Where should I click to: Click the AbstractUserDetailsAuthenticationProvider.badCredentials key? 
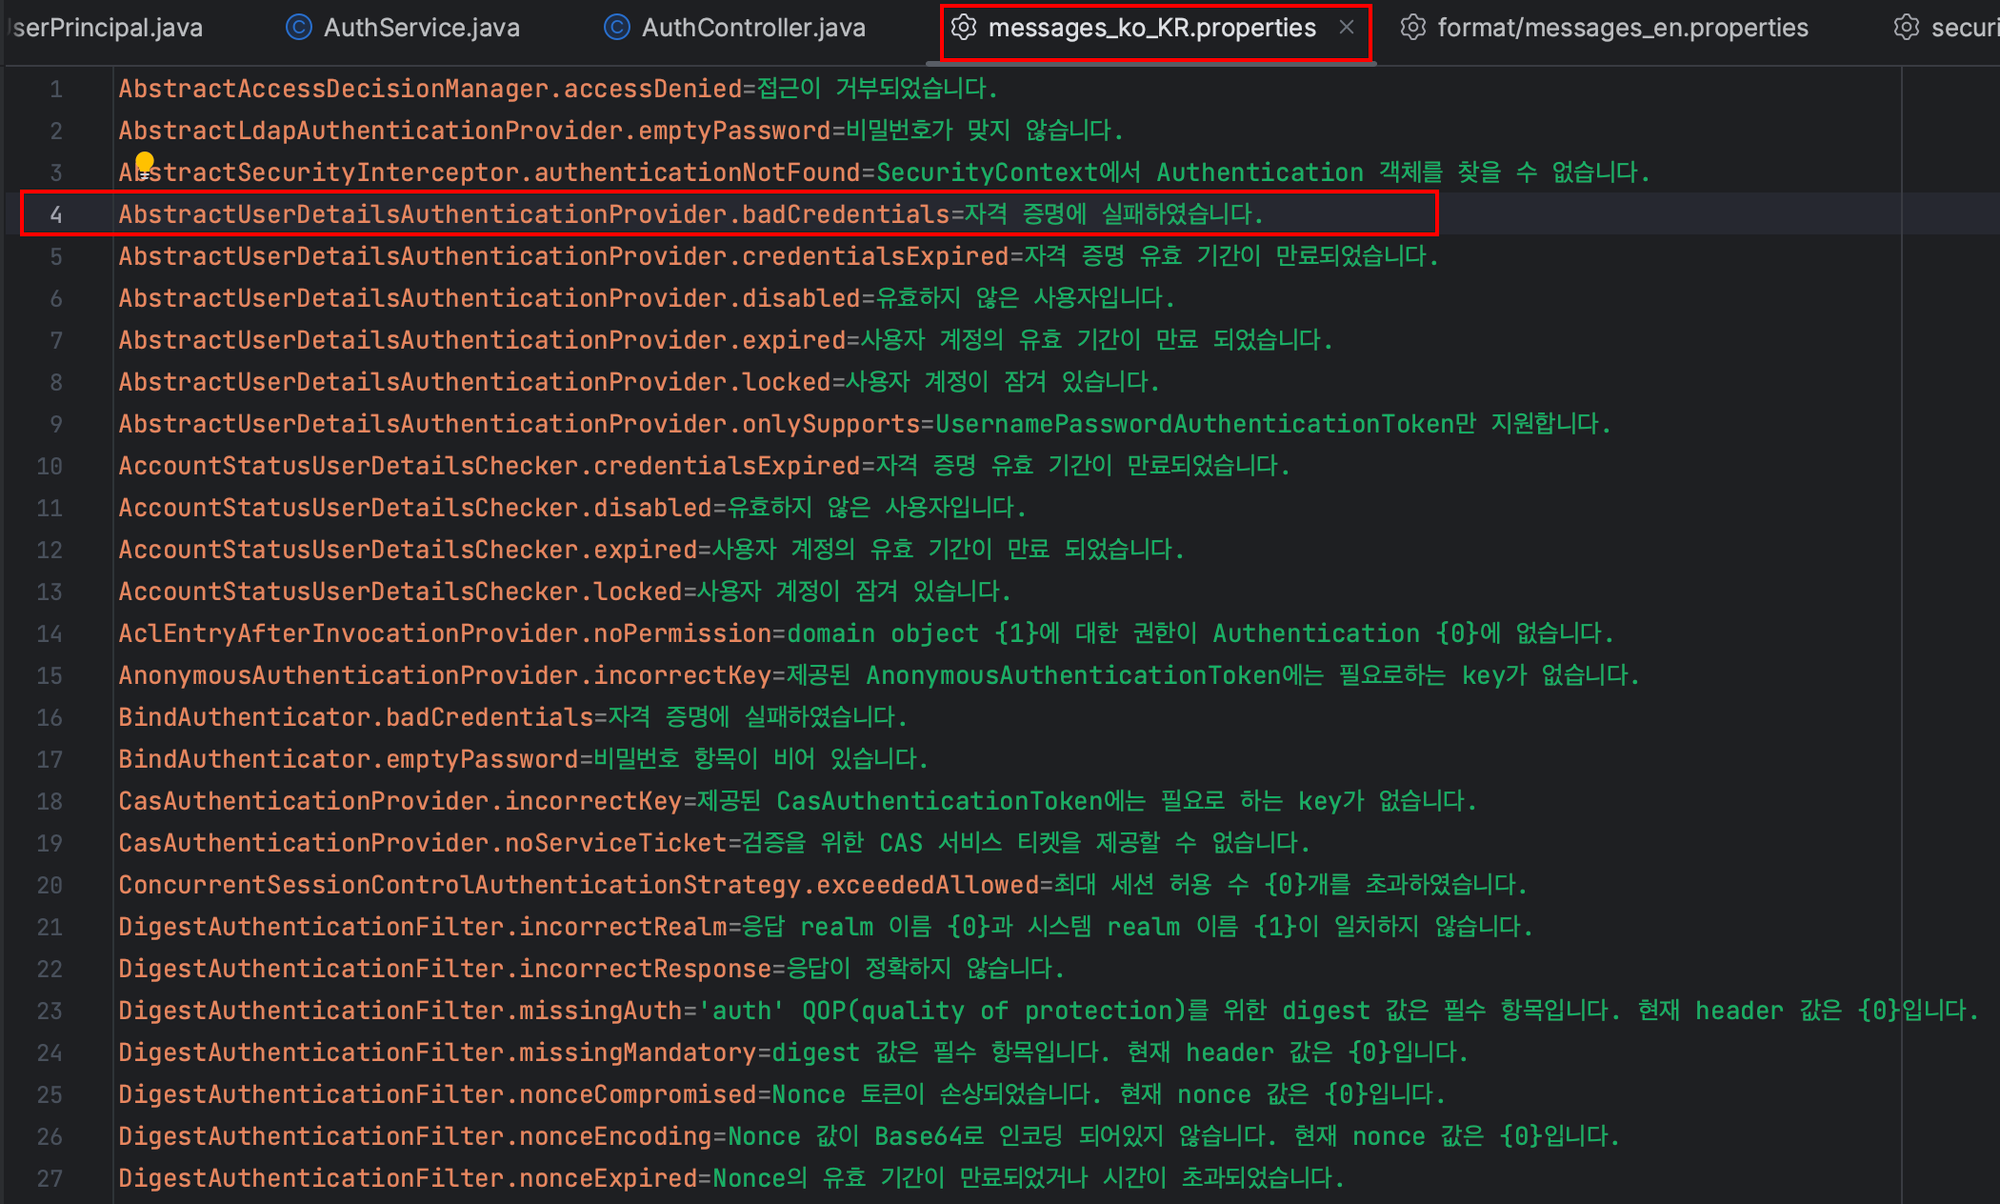point(533,215)
